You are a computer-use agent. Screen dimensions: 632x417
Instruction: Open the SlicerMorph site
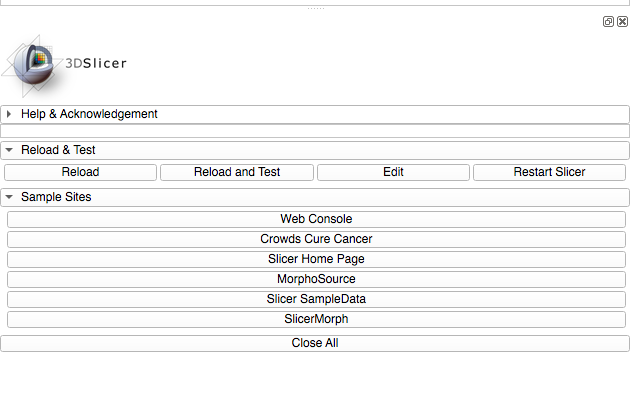click(316, 319)
